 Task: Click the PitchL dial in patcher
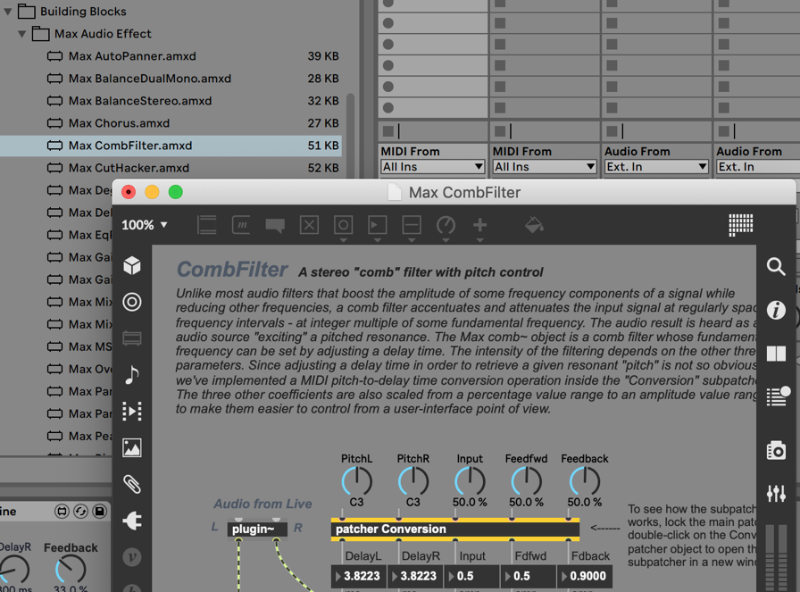click(357, 481)
